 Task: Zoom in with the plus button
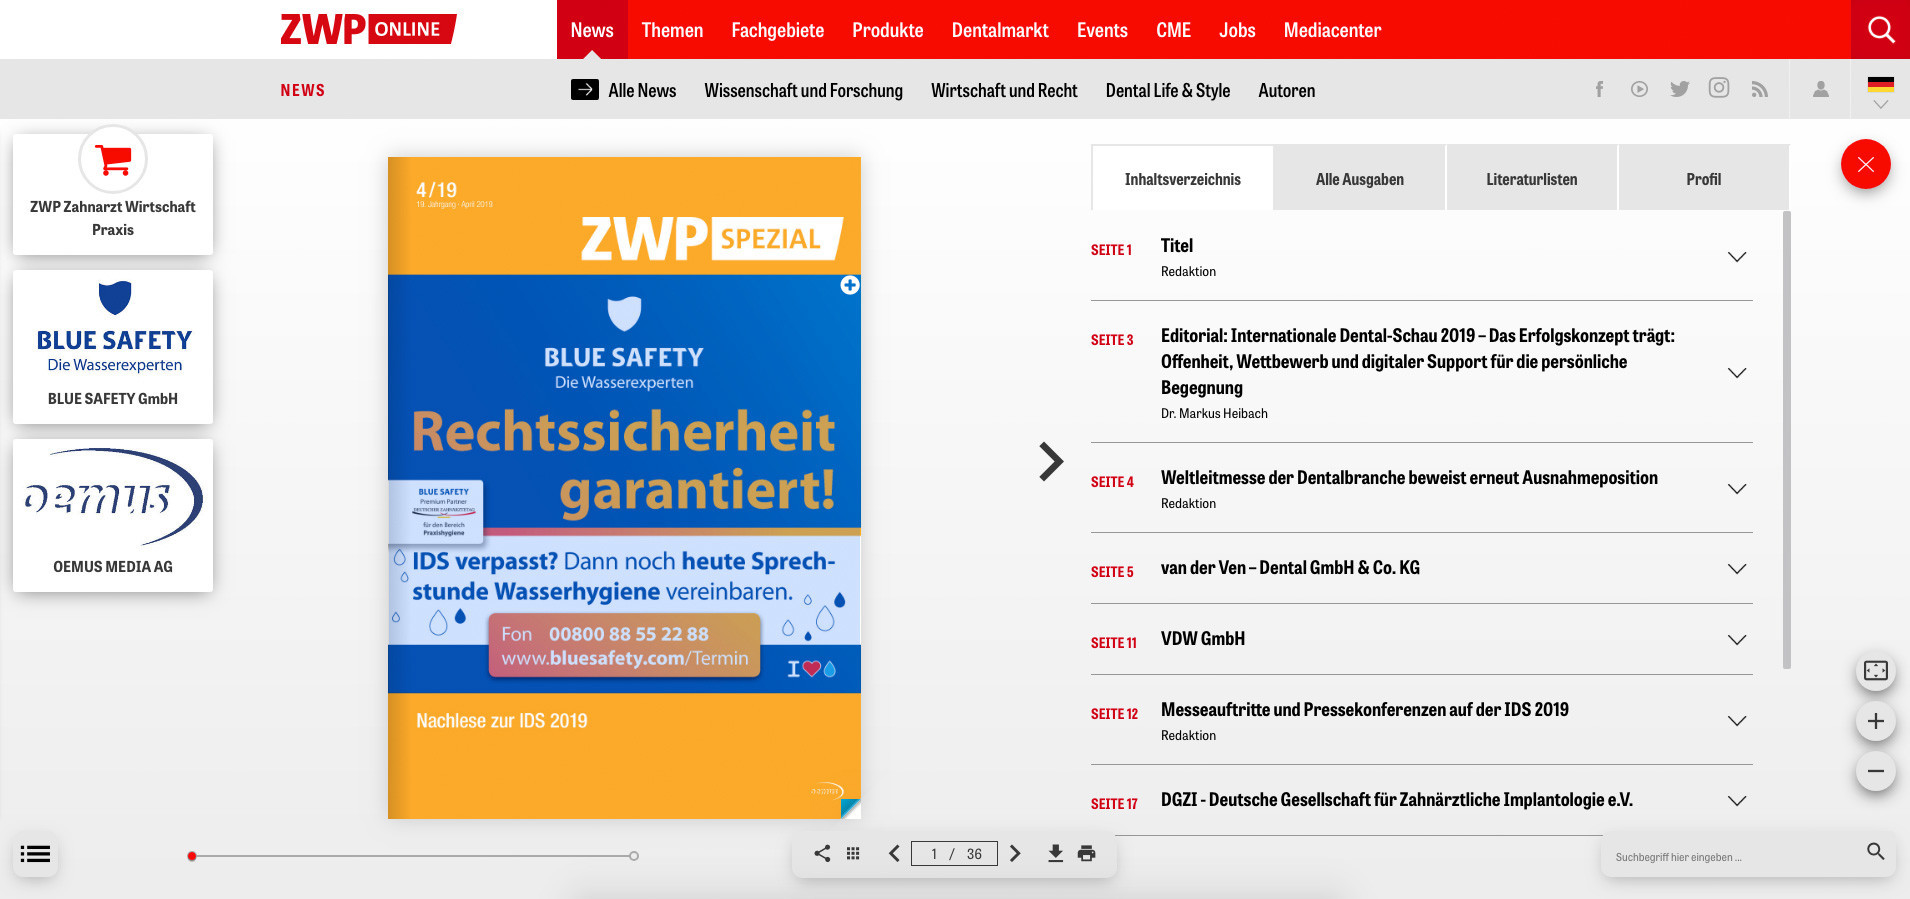coord(1876,721)
